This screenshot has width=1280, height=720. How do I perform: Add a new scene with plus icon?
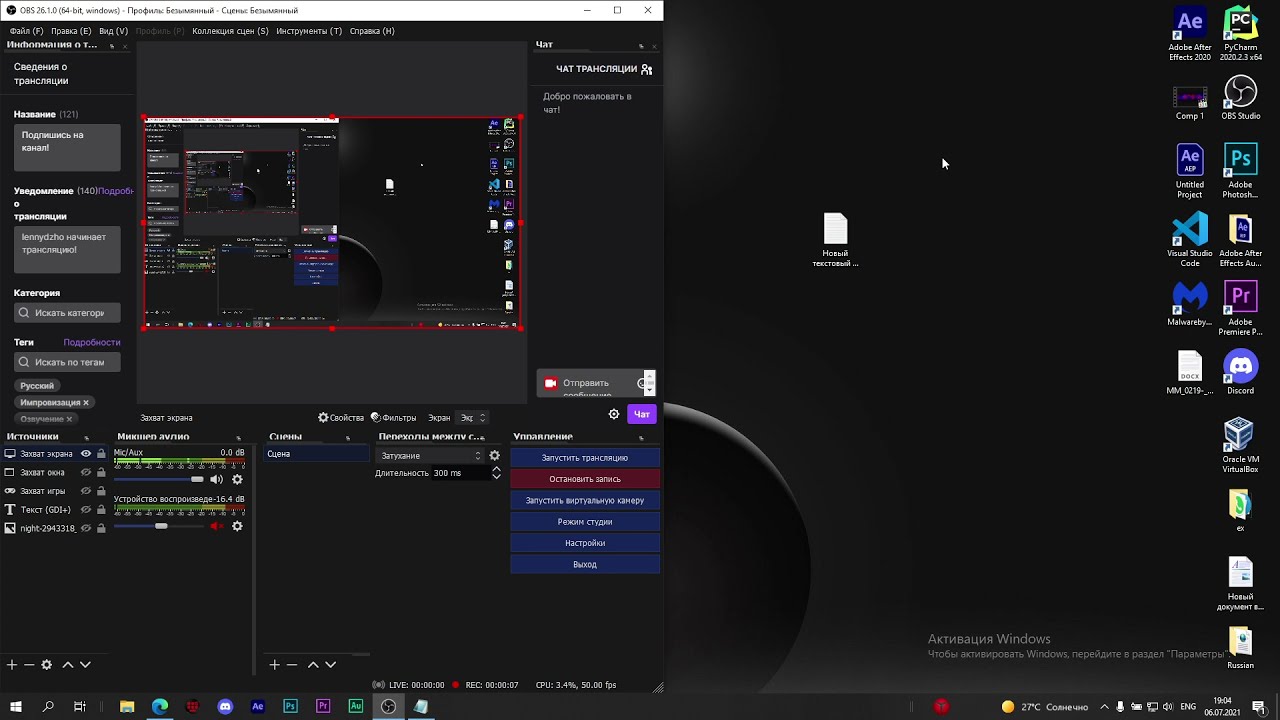coord(275,664)
